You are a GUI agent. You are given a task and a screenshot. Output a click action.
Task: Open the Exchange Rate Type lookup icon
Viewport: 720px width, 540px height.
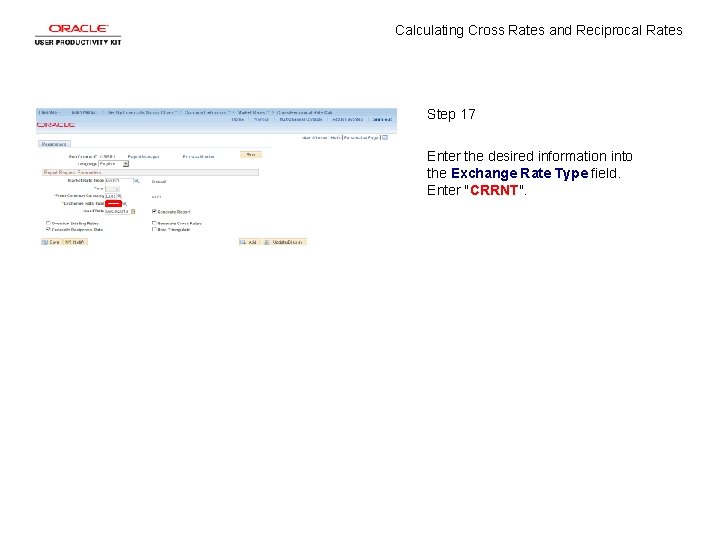tap(125, 203)
